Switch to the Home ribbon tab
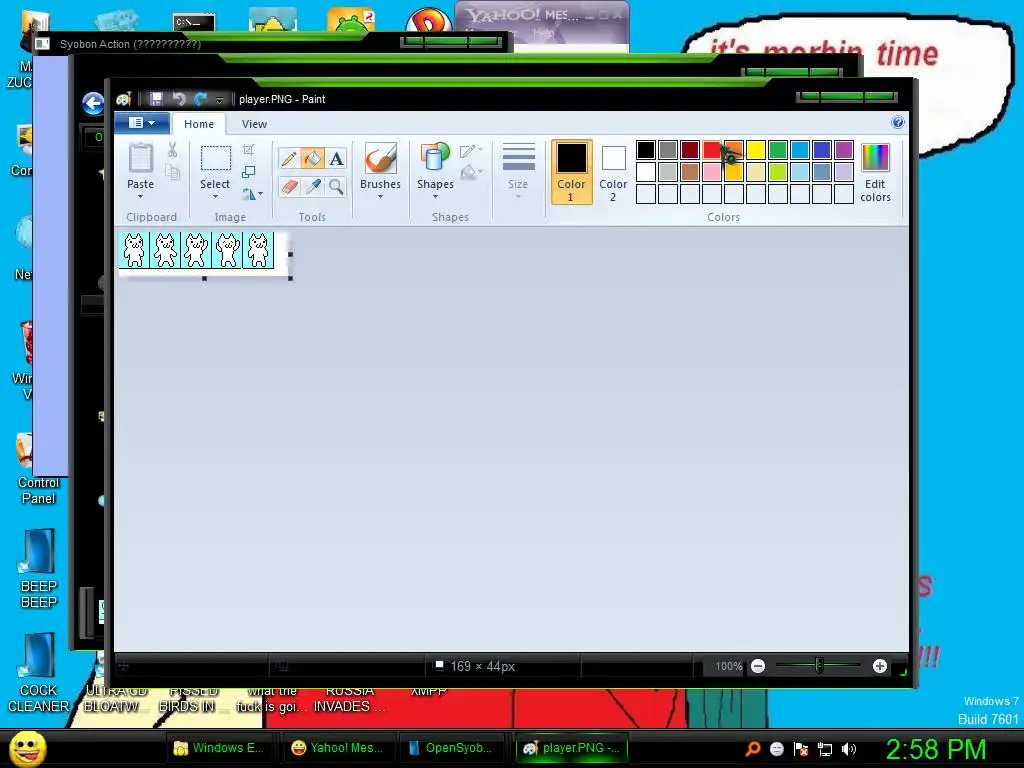1024x768 pixels. click(x=199, y=124)
